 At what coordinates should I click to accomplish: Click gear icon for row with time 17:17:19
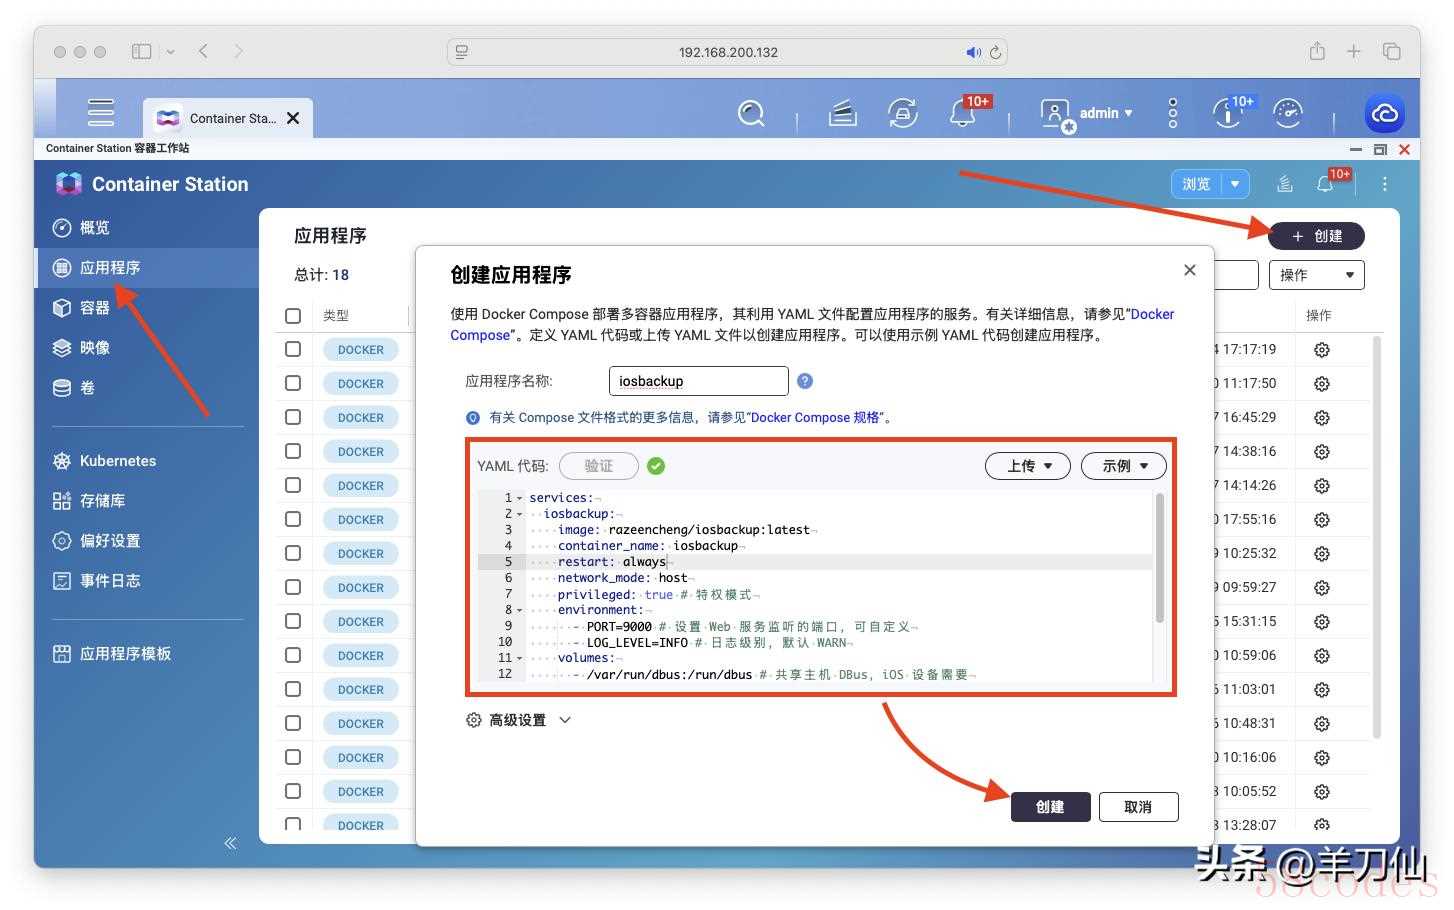(1322, 350)
